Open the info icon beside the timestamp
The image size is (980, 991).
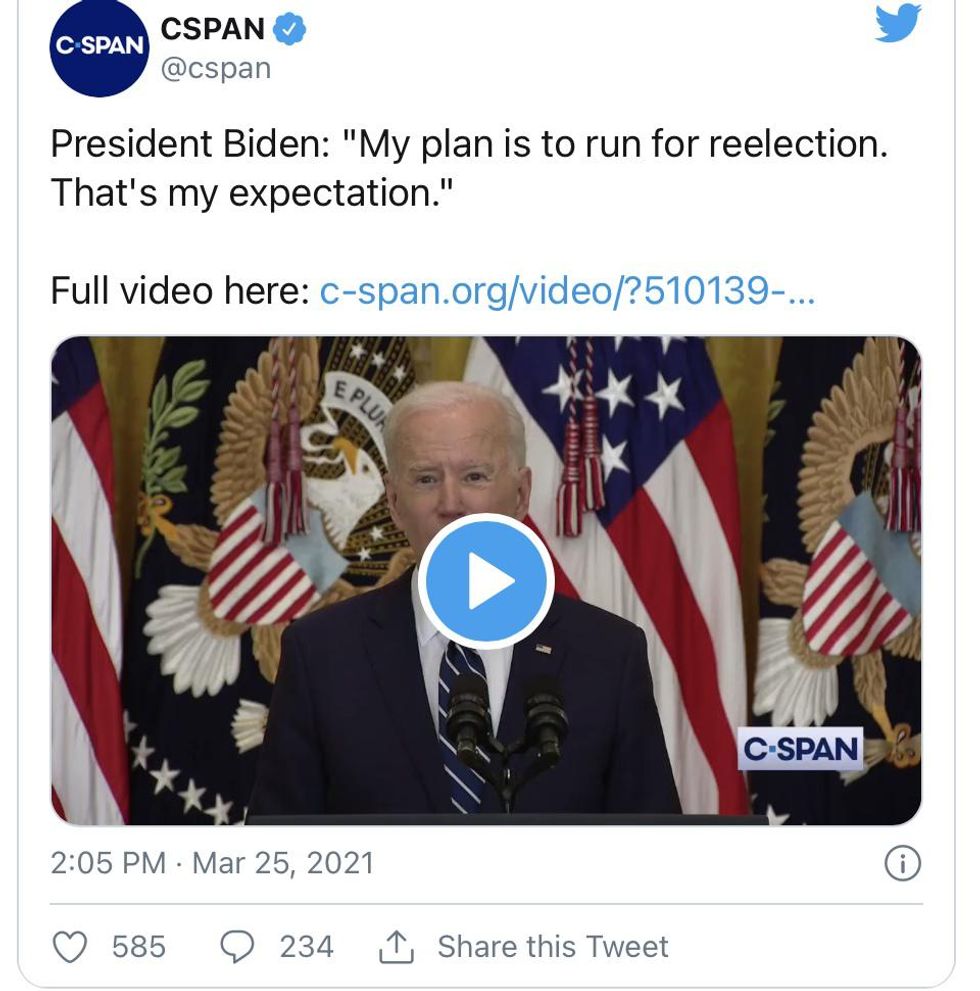point(902,863)
